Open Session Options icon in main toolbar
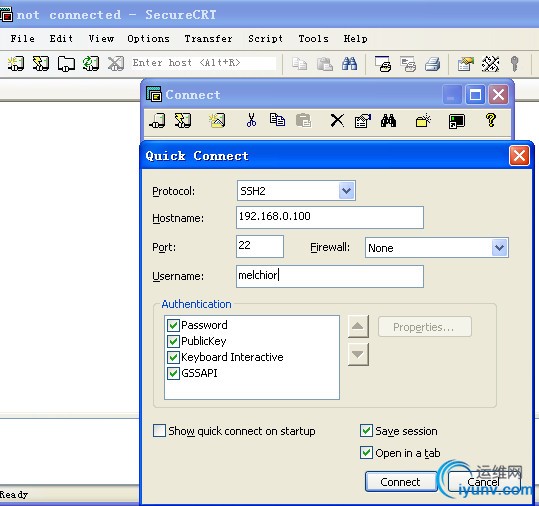The image size is (539, 506). coord(465,64)
